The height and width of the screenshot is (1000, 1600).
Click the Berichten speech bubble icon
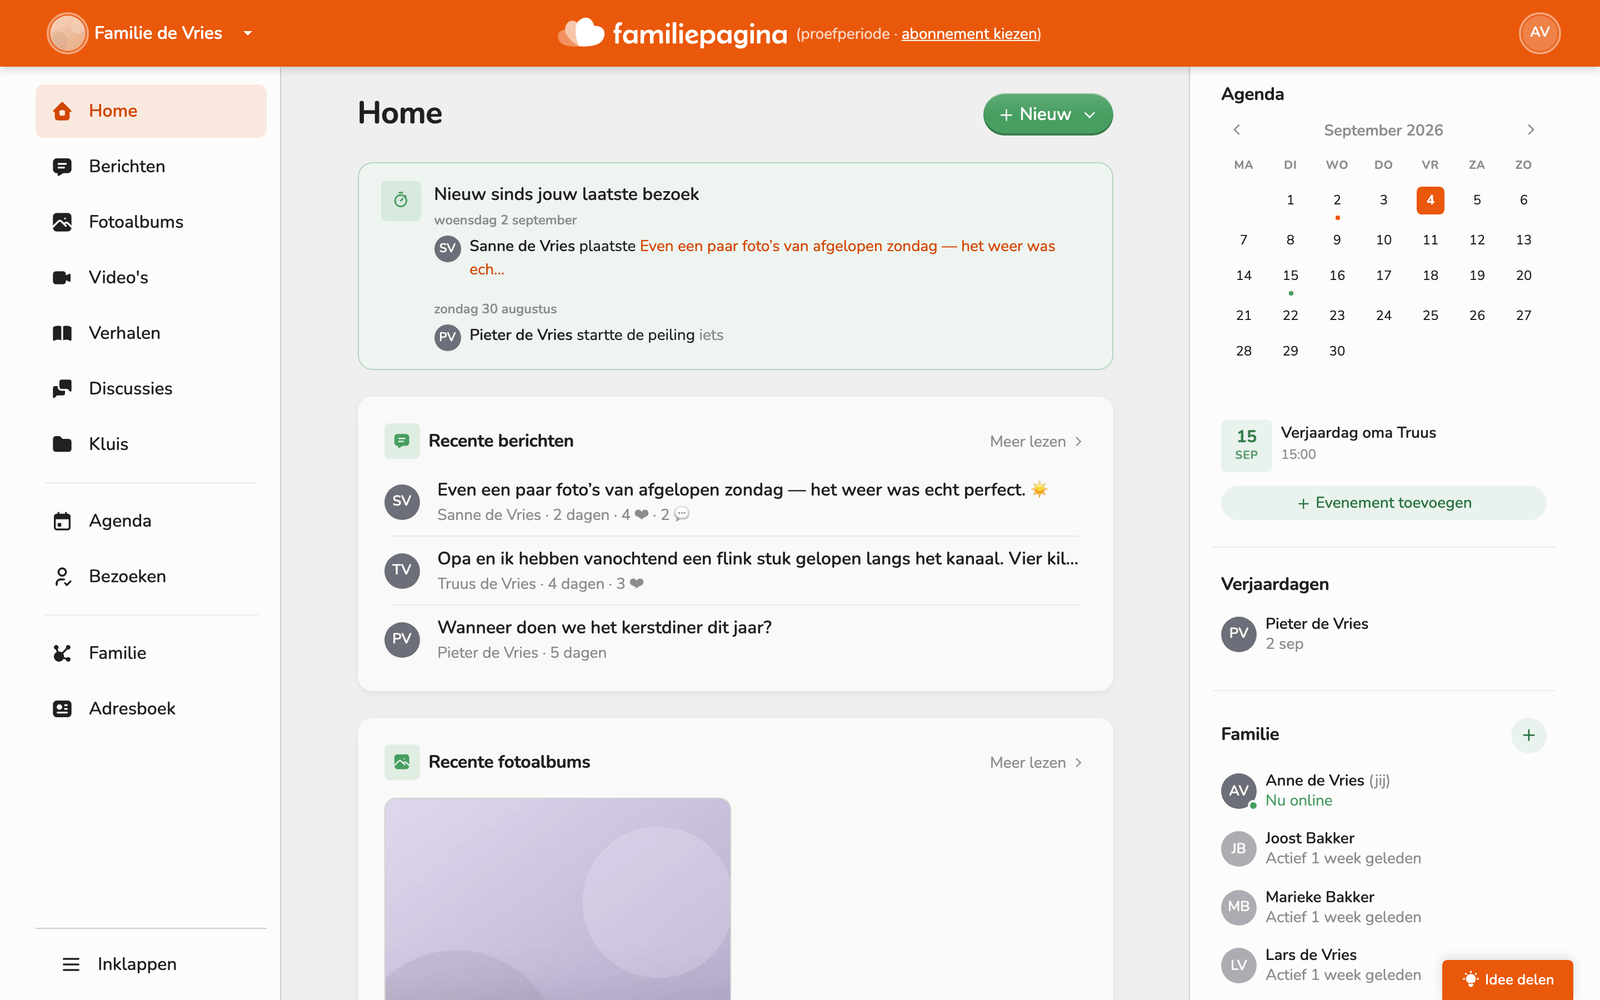[x=62, y=167]
